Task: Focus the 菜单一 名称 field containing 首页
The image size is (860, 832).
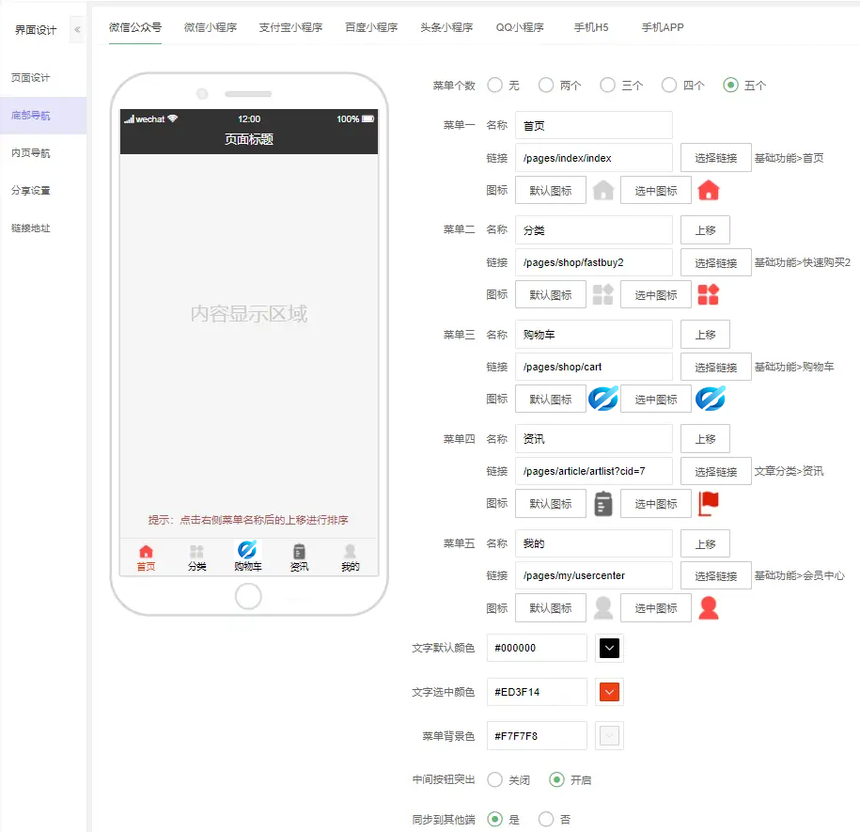Action: (x=594, y=126)
